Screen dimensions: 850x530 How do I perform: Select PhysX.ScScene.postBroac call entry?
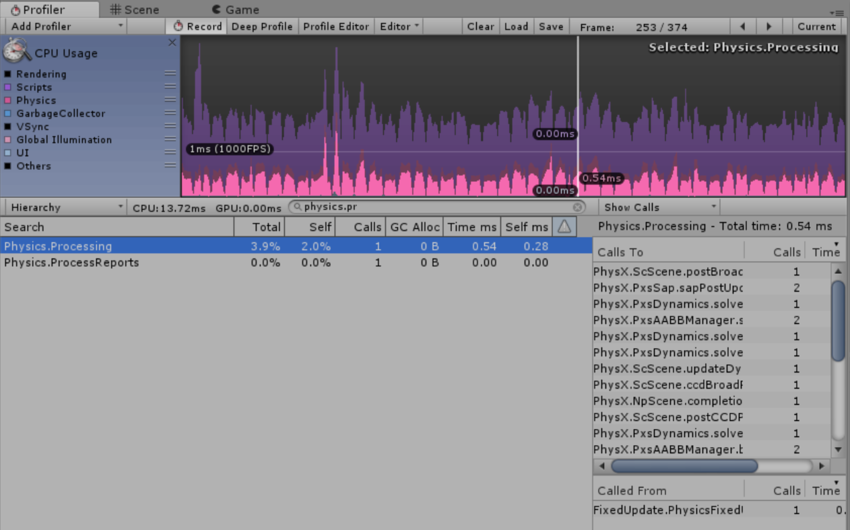pos(711,272)
